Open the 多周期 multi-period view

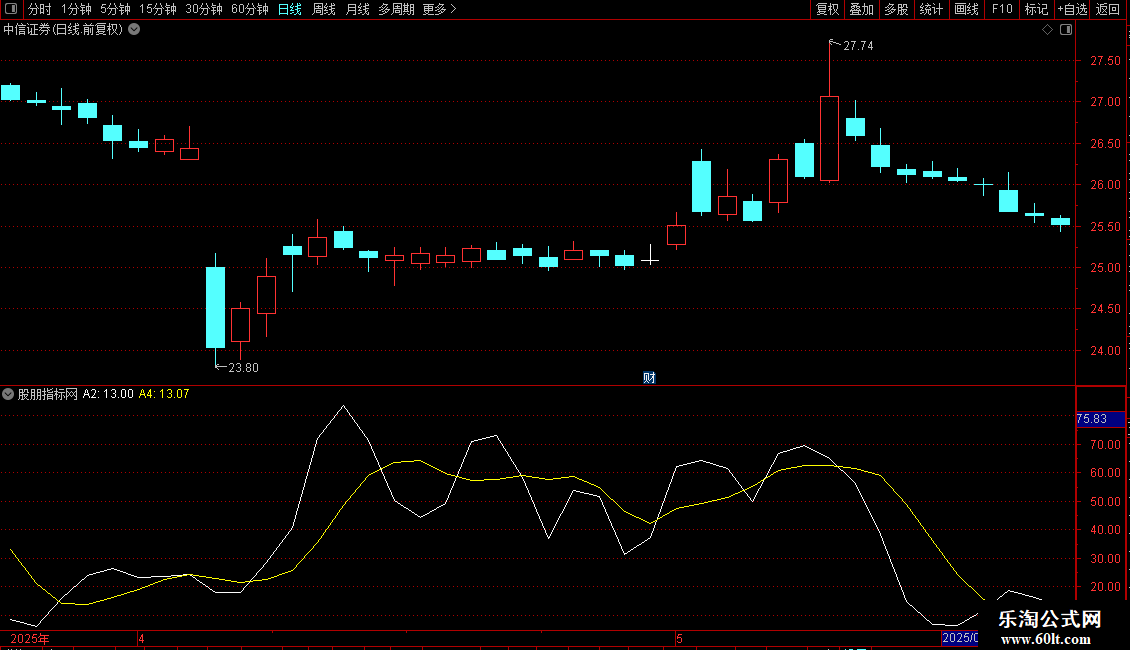[396, 9]
